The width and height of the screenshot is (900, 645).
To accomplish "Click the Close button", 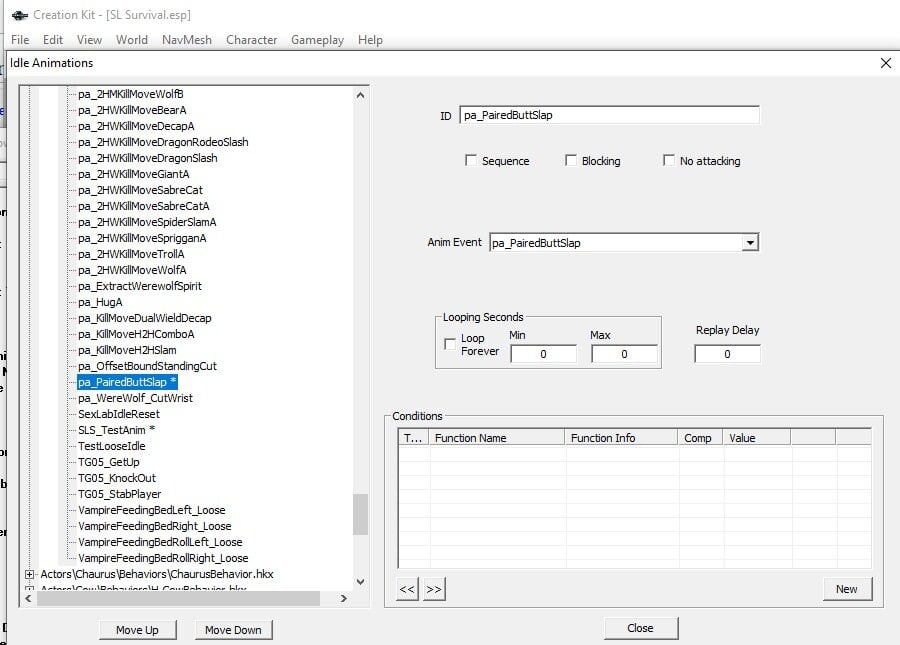I will (x=641, y=628).
